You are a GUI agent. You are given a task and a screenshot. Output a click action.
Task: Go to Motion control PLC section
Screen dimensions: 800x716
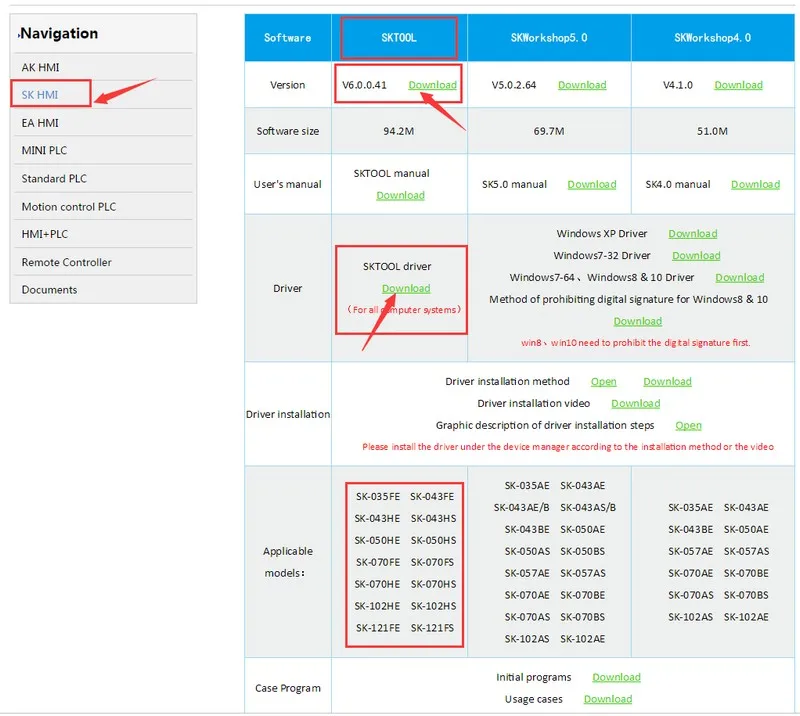pyautogui.click(x=68, y=207)
